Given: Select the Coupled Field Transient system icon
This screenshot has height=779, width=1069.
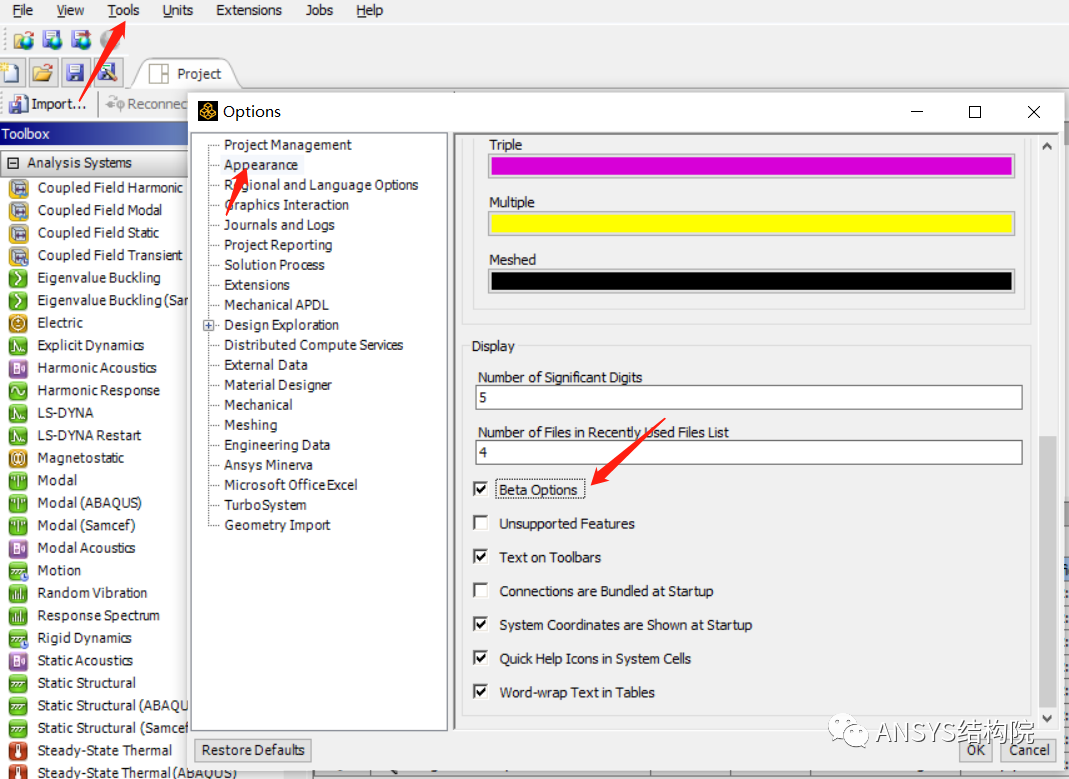Looking at the screenshot, I should click(x=18, y=256).
